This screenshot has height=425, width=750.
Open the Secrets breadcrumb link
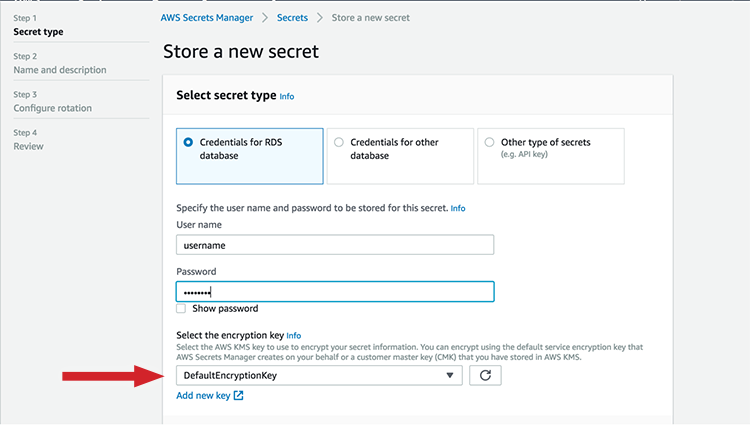[292, 18]
